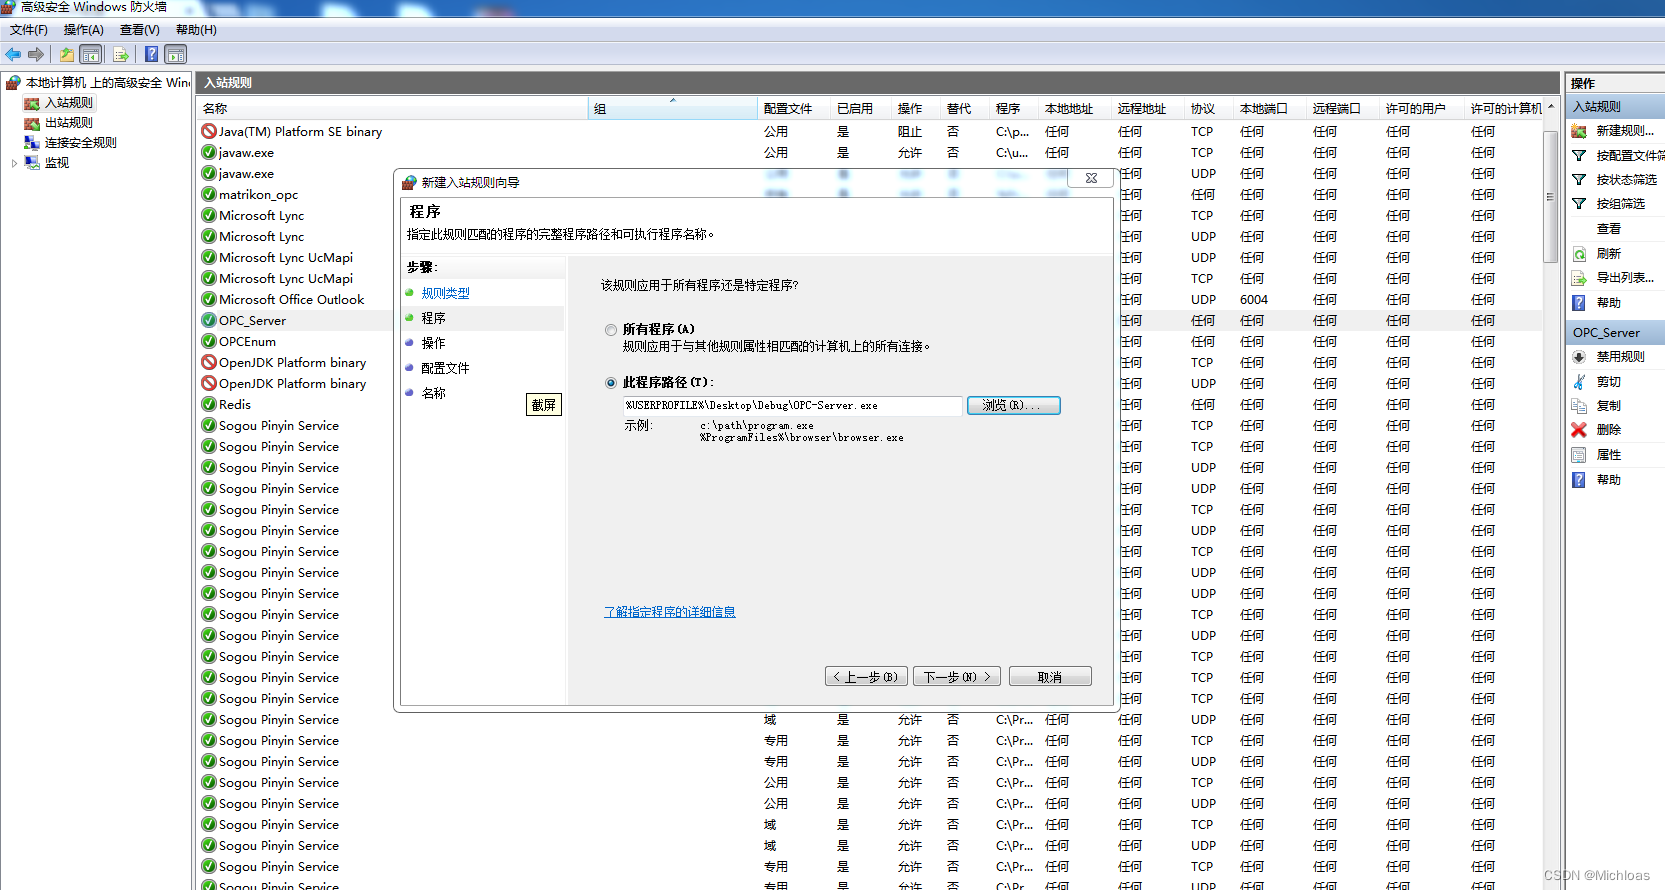1665x890 pixels.
Task: Click the Back (上一步) button in wizard
Action: click(867, 677)
